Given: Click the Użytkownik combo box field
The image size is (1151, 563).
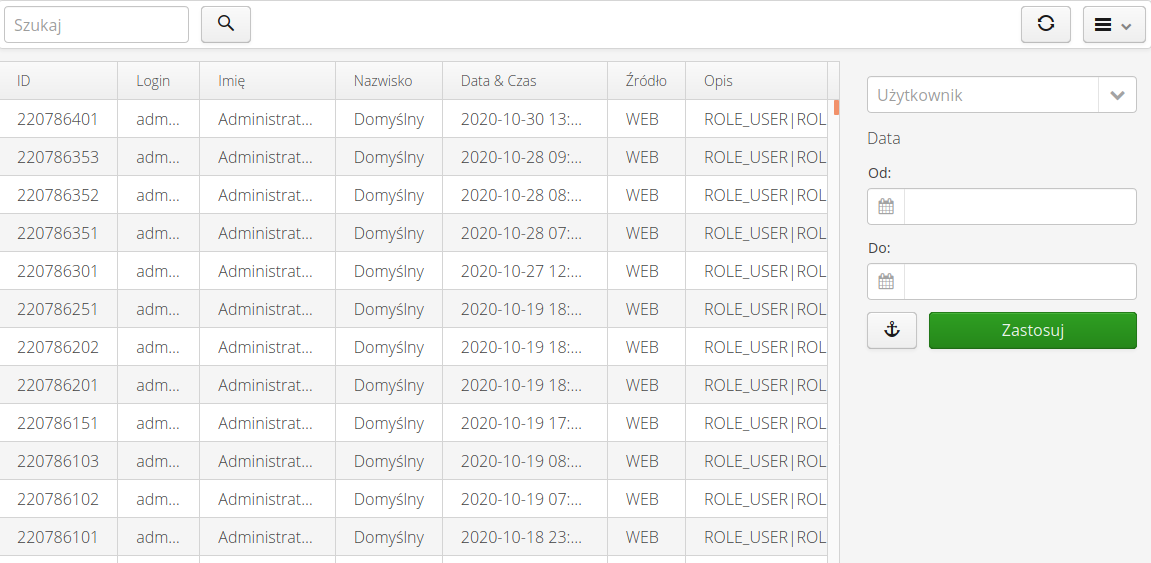Looking at the screenshot, I should [982, 96].
